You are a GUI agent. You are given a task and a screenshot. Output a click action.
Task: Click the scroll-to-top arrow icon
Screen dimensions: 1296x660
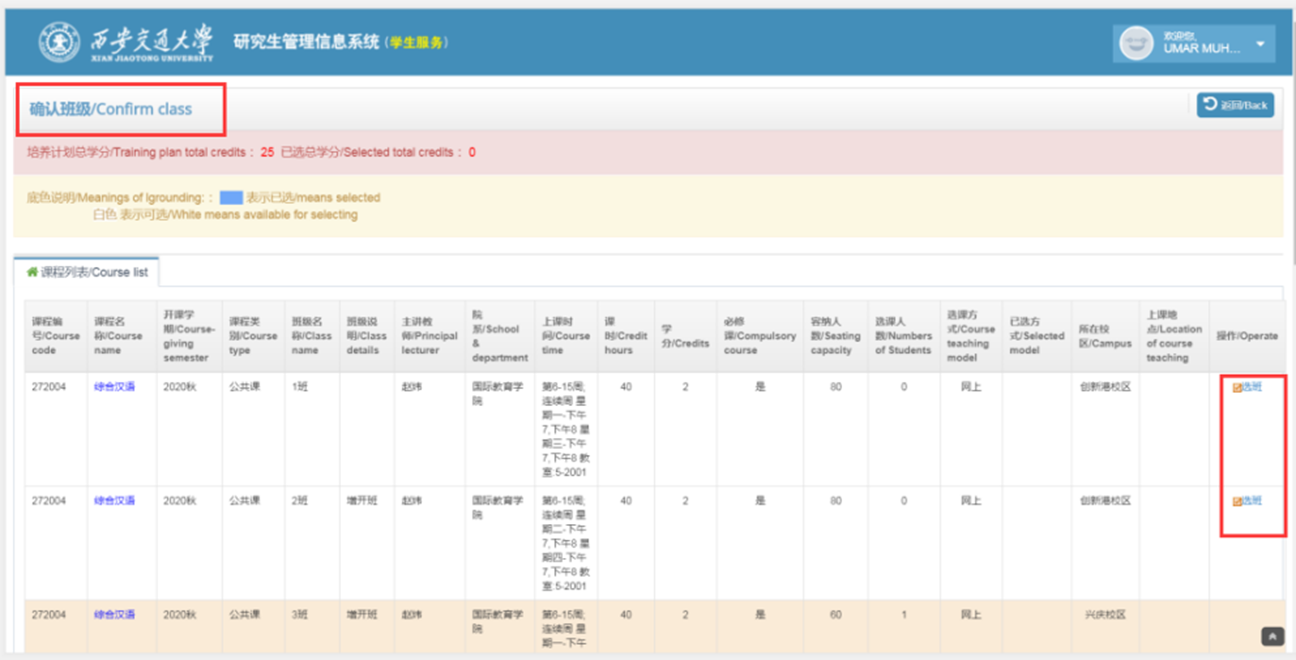(x=1272, y=635)
